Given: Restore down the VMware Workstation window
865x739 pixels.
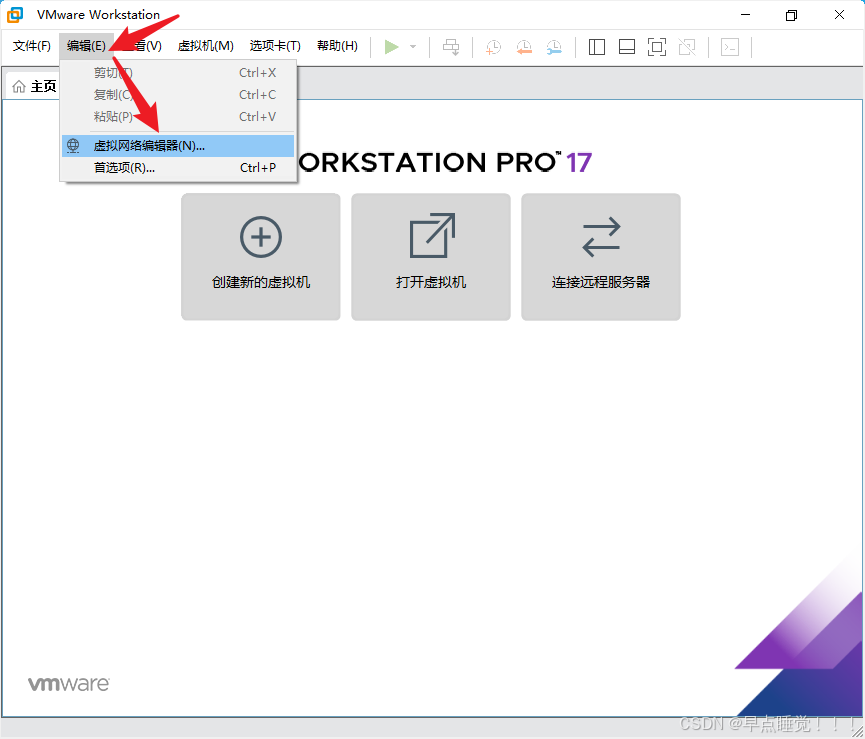Looking at the screenshot, I should point(792,15).
